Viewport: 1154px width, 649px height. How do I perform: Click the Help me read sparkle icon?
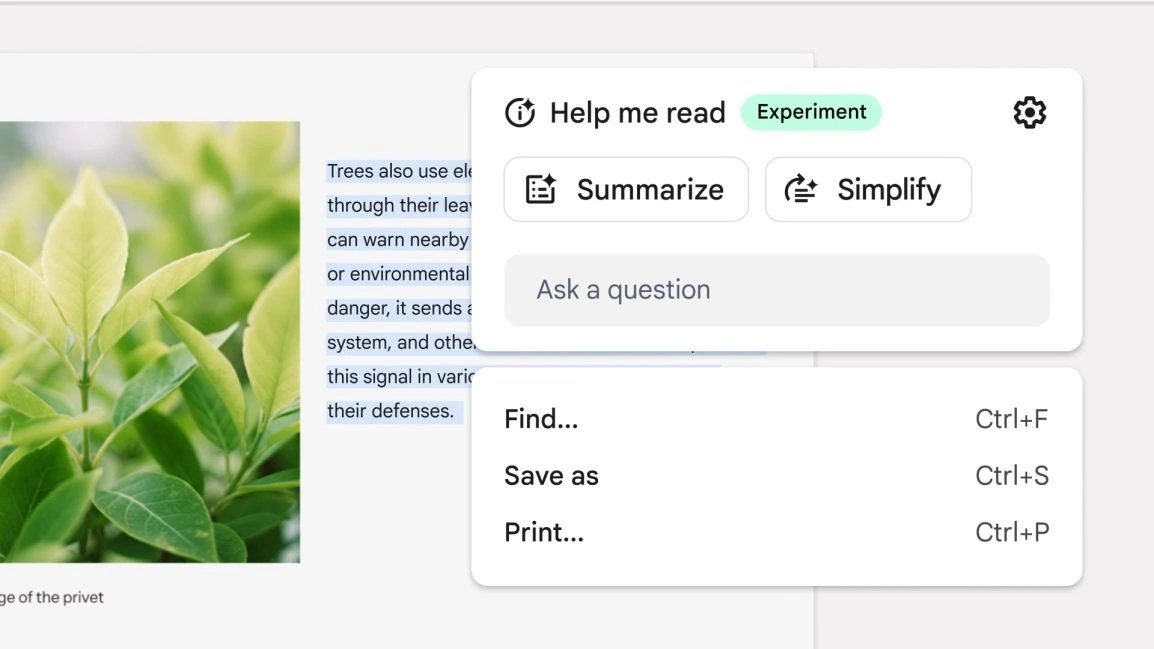[520, 113]
